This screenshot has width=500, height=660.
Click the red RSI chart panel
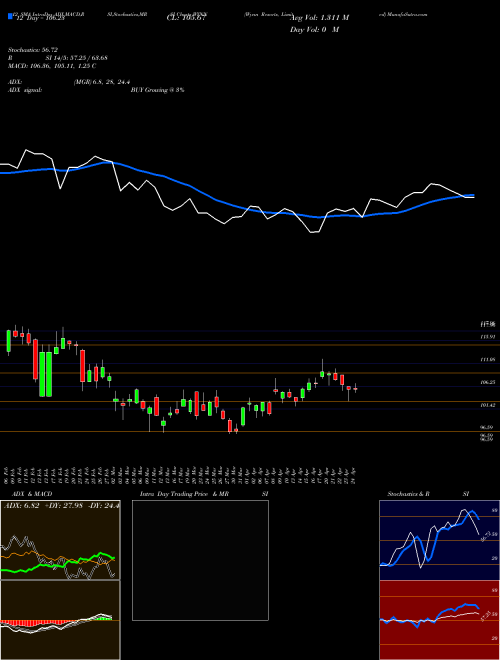point(439,620)
